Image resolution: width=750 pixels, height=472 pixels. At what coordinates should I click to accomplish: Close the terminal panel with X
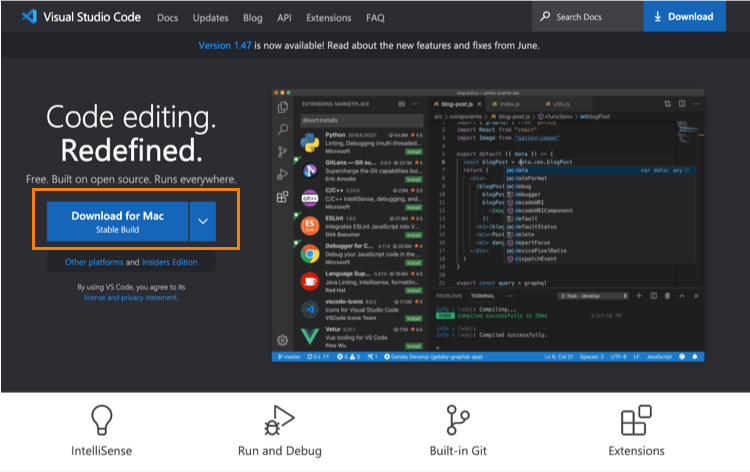pos(696,296)
